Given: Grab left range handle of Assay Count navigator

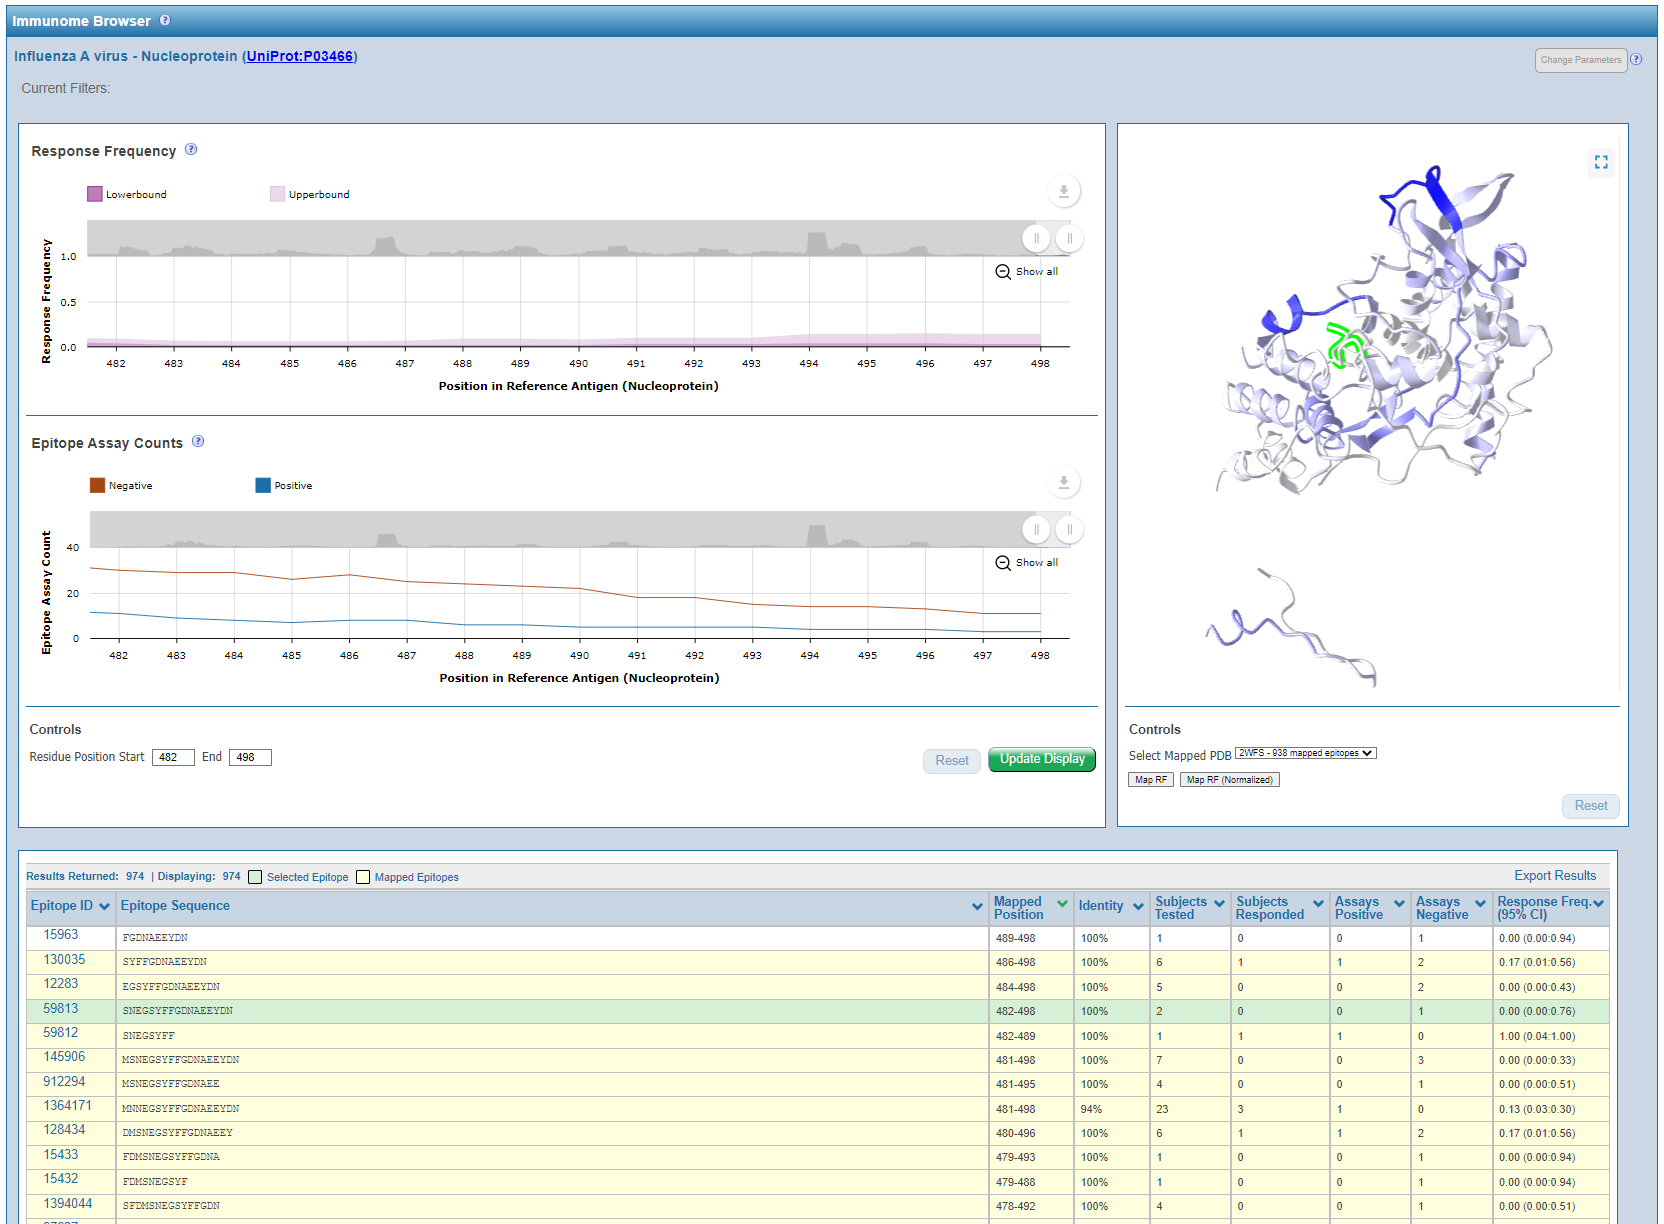Looking at the screenshot, I should 1036,529.
